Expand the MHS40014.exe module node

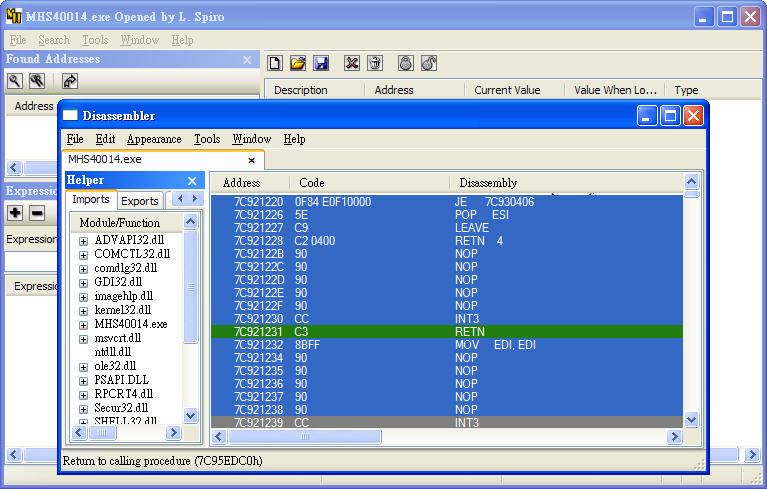83,325
